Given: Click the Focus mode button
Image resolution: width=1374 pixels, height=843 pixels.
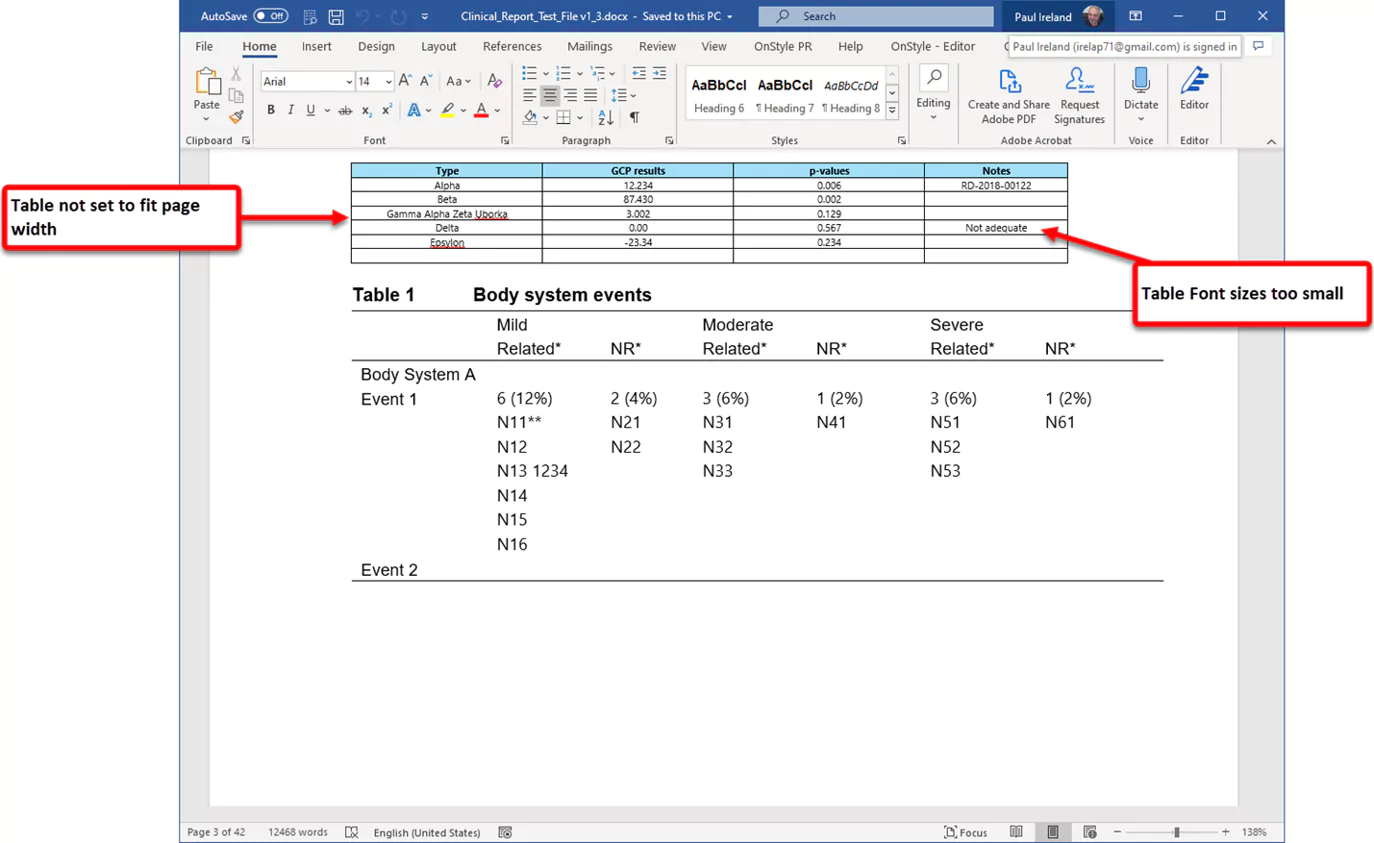Looking at the screenshot, I should point(966,832).
